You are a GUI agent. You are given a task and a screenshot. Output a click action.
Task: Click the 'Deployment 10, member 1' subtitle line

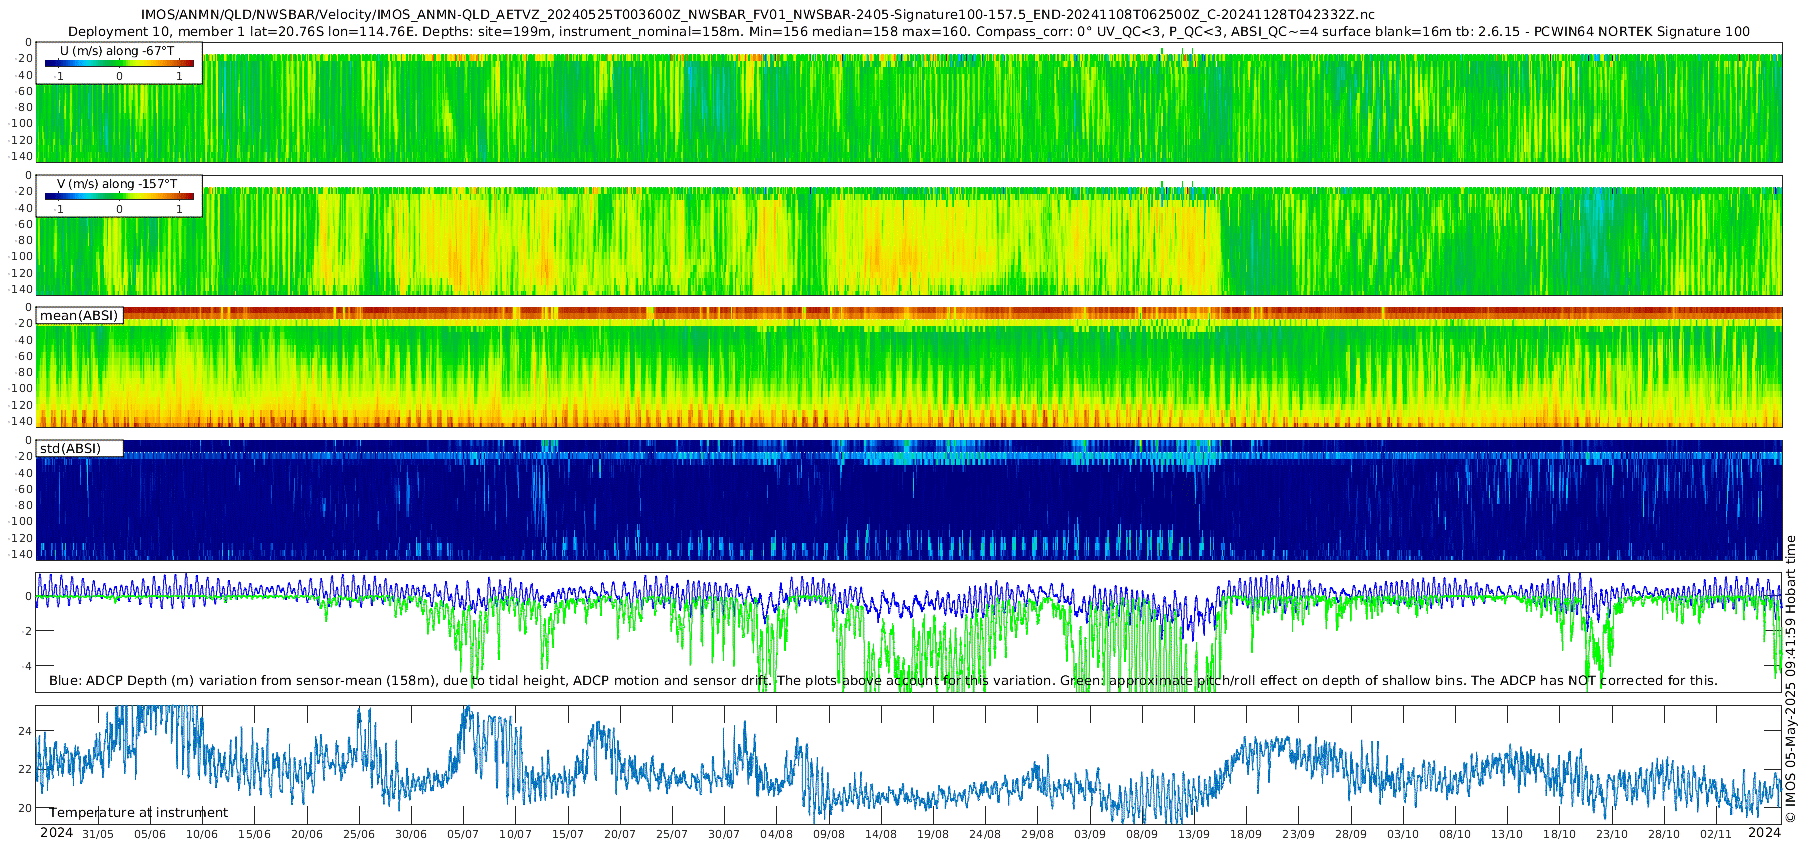pos(909,32)
